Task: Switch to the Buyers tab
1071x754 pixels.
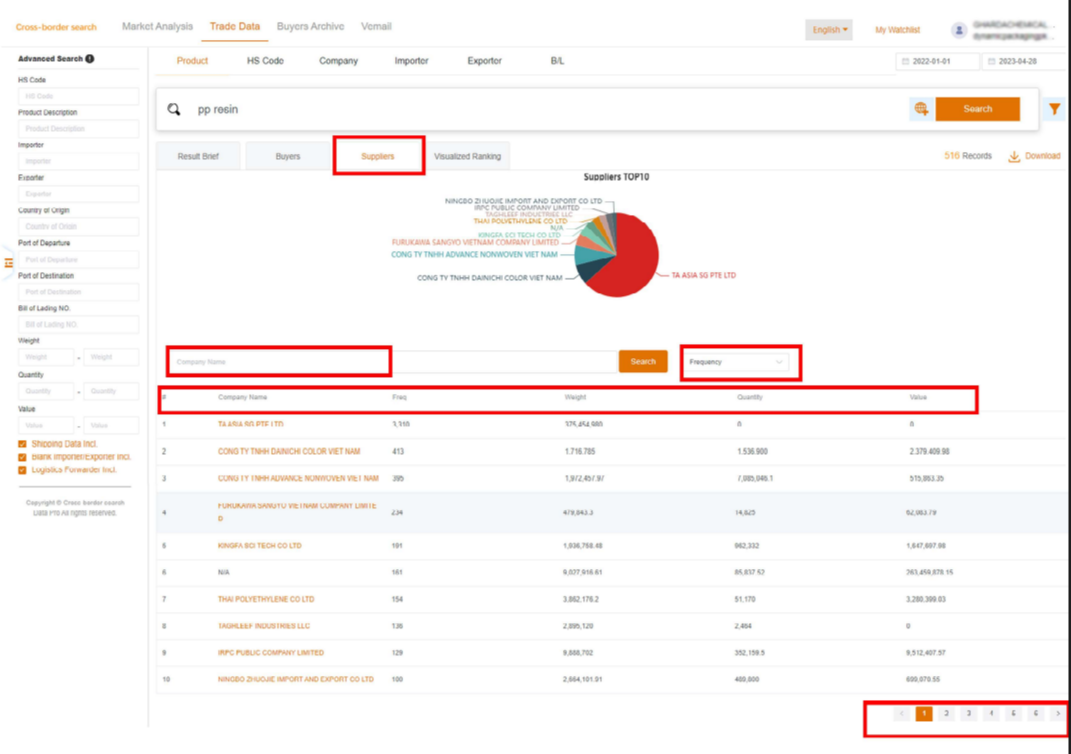Action: pos(287,157)
